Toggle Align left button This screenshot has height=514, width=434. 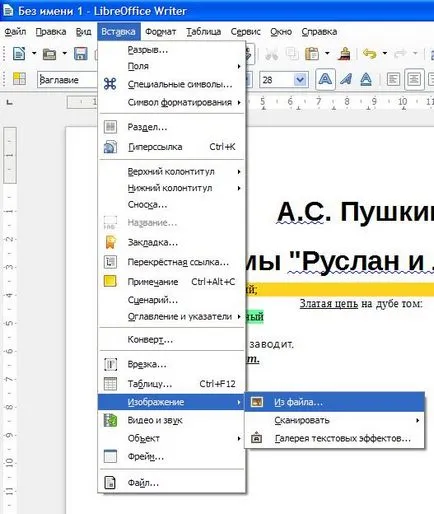click(393, 80)
